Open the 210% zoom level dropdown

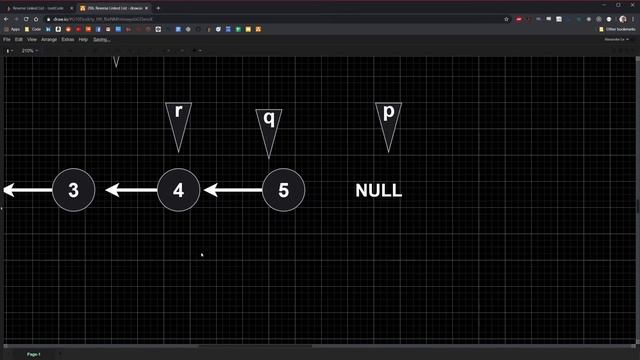[30, 51]
